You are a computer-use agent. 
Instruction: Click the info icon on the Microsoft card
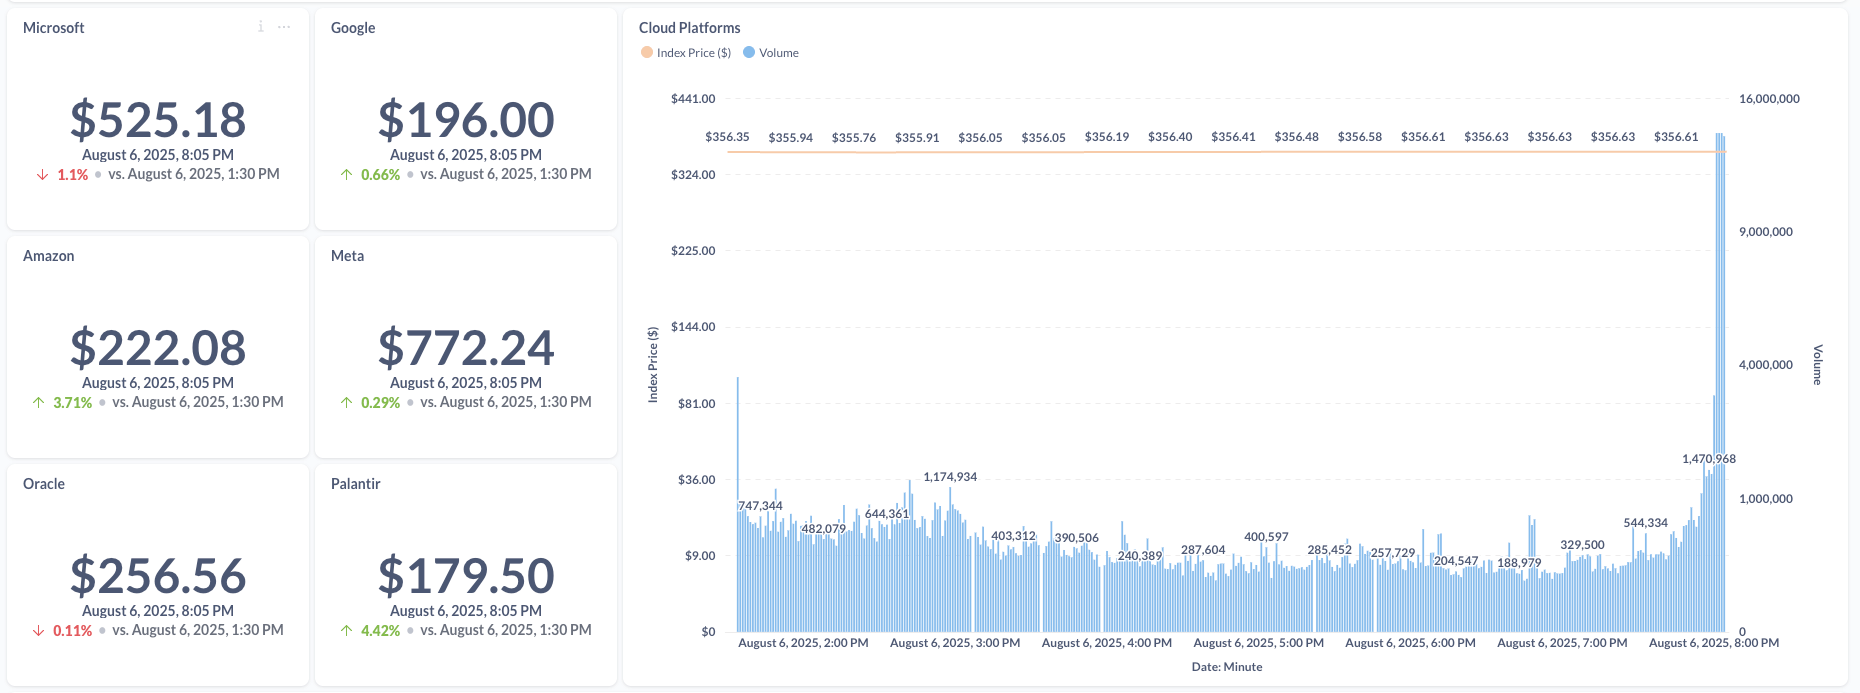pyautogui.click(x=261, y=27)
